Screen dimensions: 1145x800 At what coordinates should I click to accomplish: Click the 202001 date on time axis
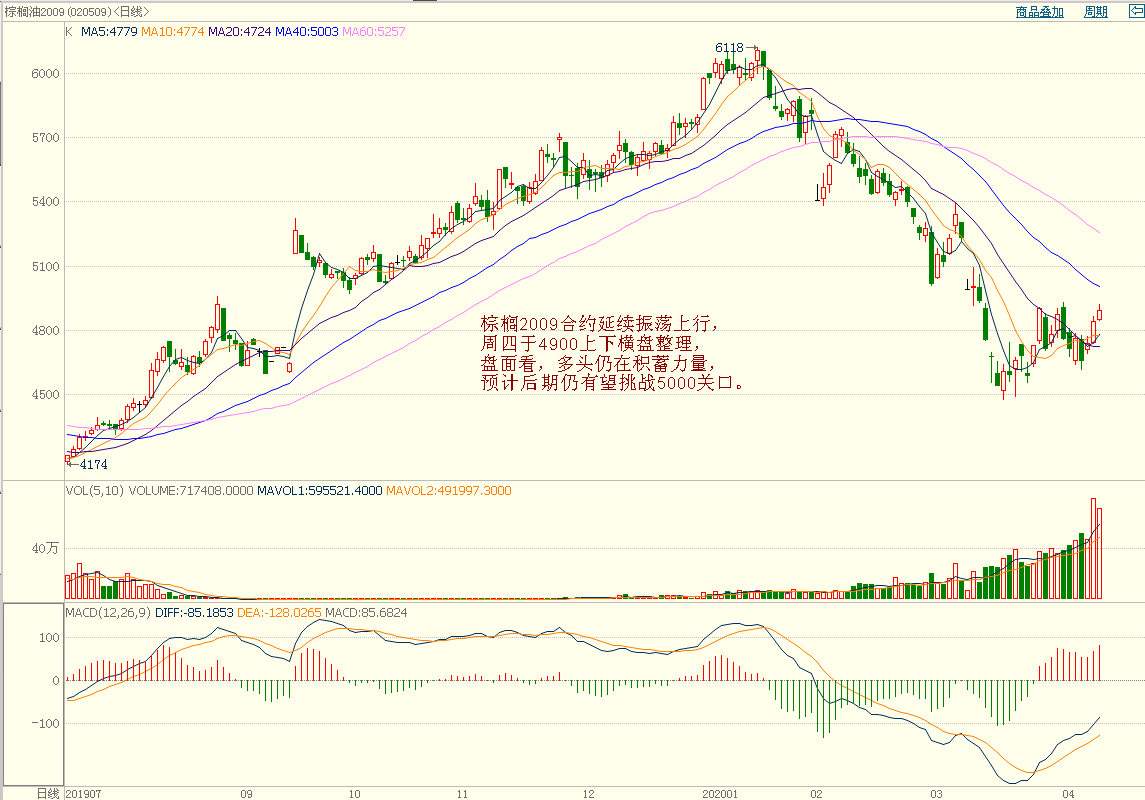click(720, 793)
